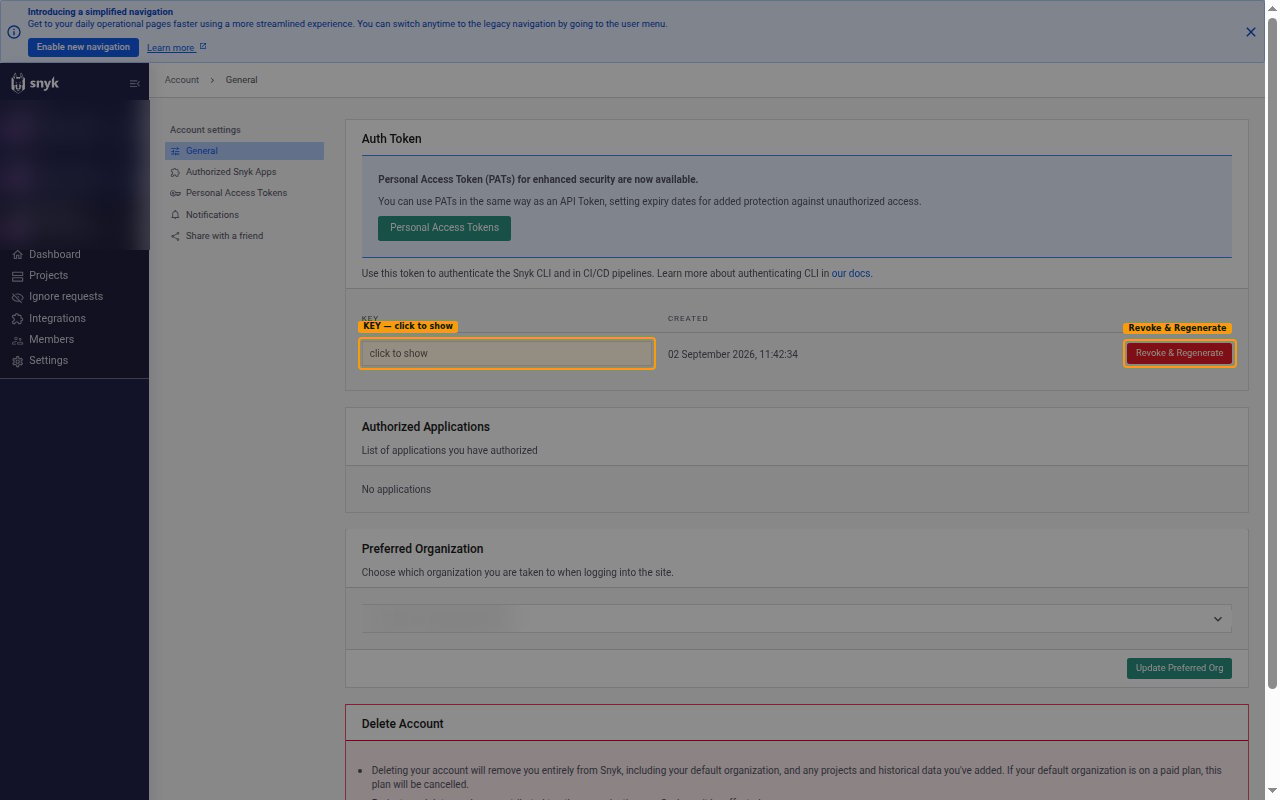Click the Projects stack icon
This screenshot has height=800, width=1280.
pos(17,276)
